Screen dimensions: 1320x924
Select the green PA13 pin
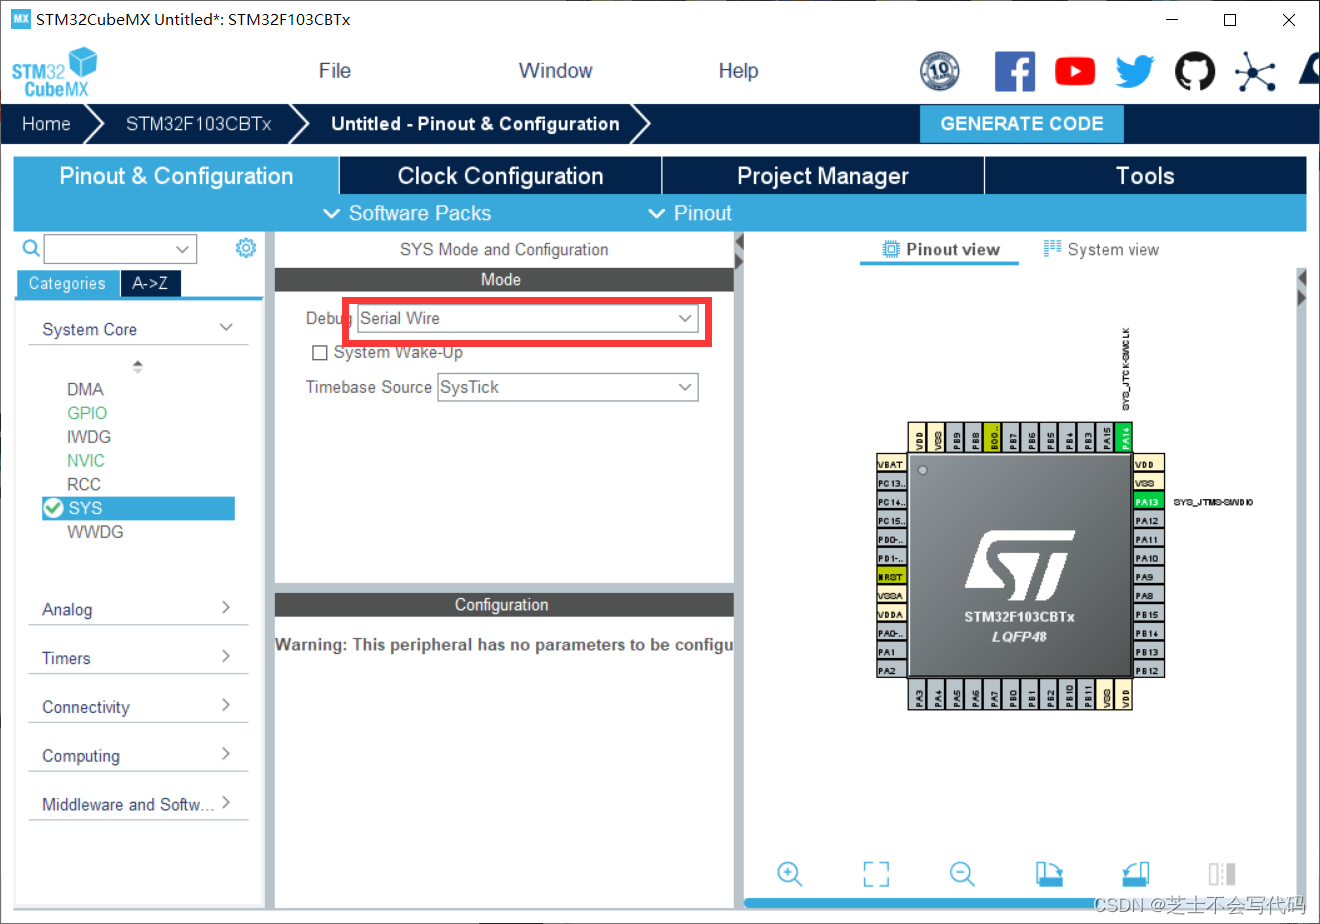(x=1147, y=502)
